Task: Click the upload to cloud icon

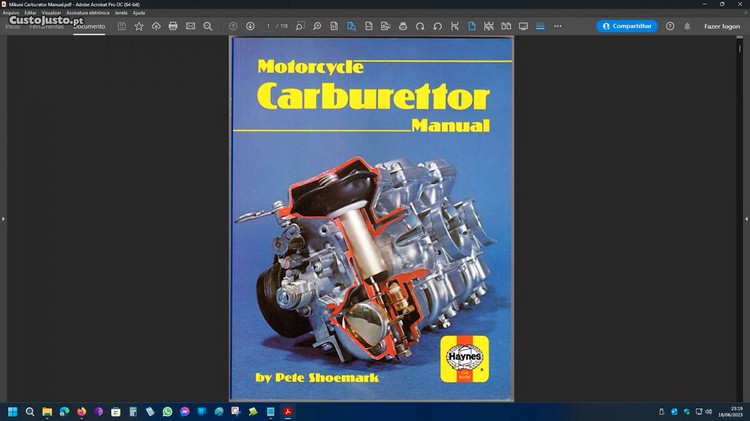Action: [x=156, y=26]
